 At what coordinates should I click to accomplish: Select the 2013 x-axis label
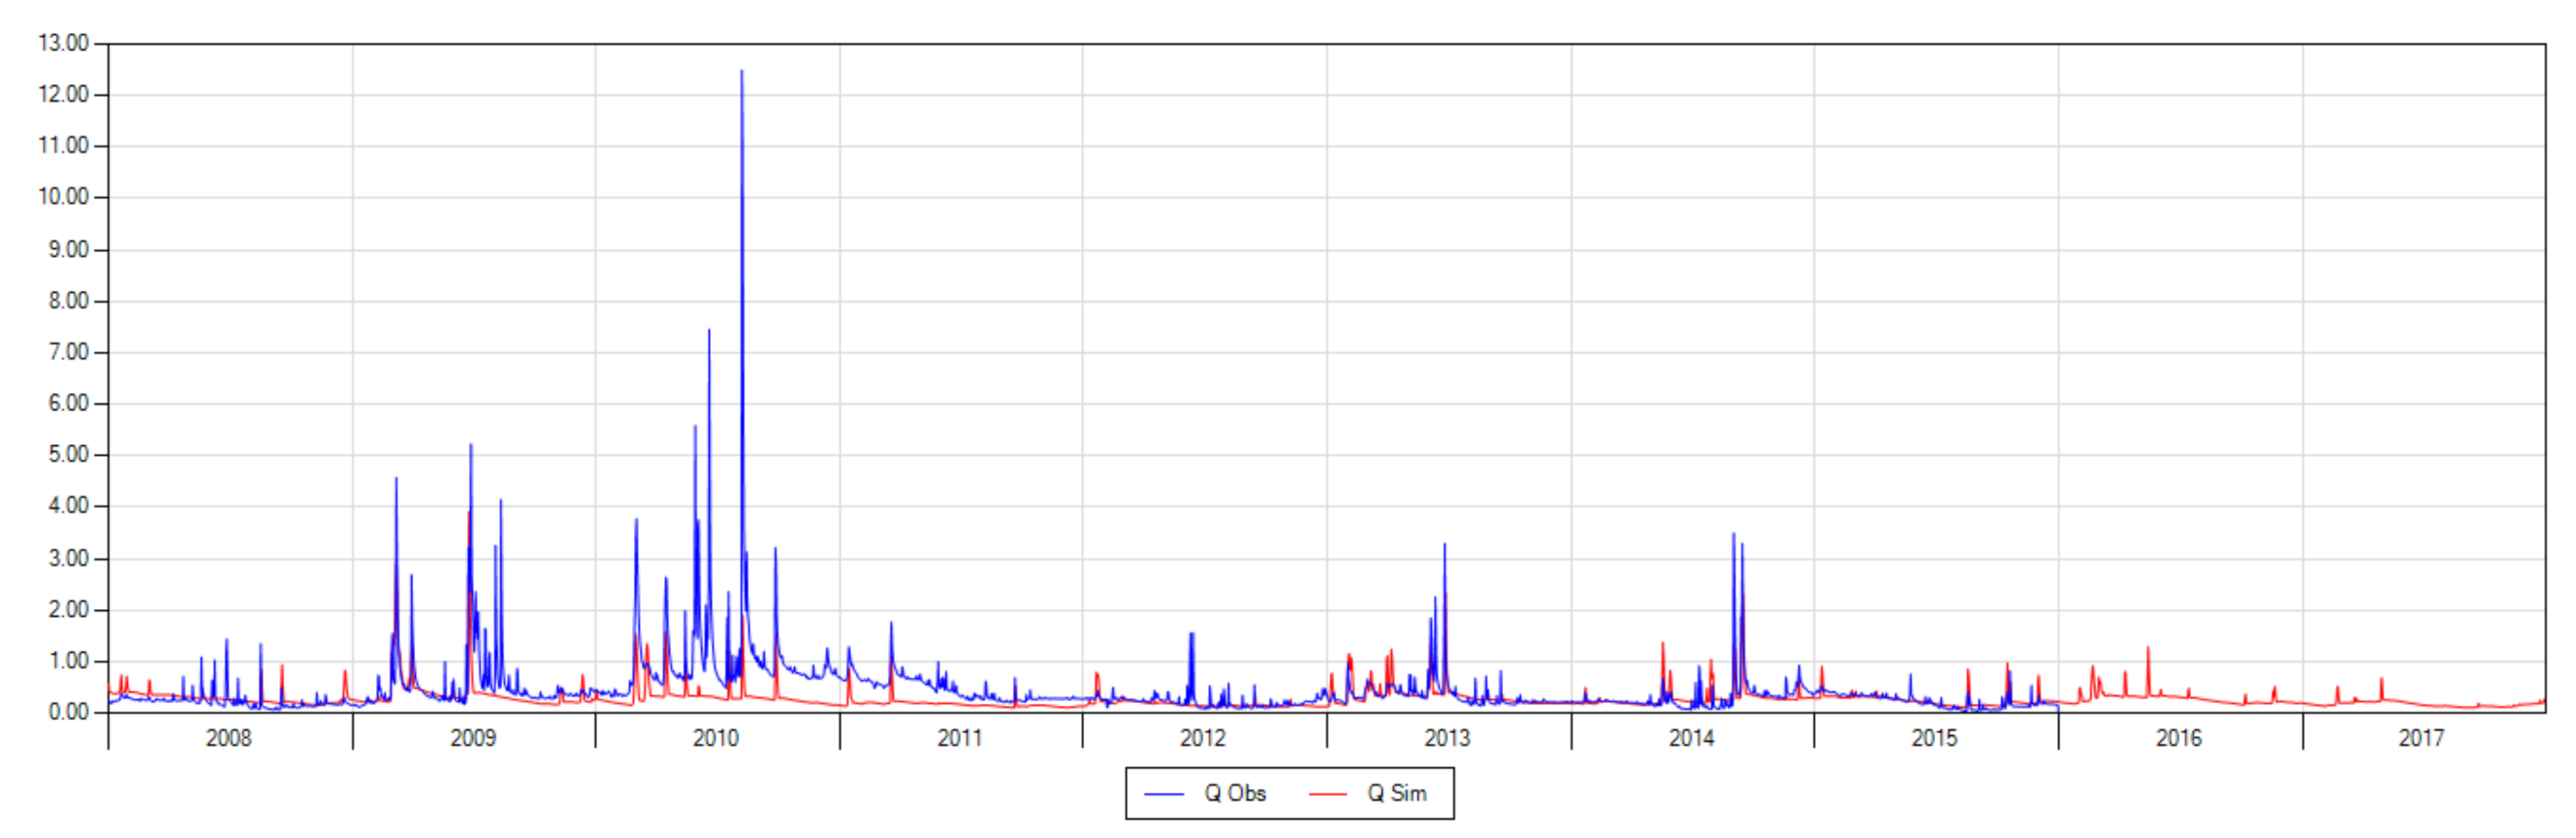click(x=1447, y=738)
